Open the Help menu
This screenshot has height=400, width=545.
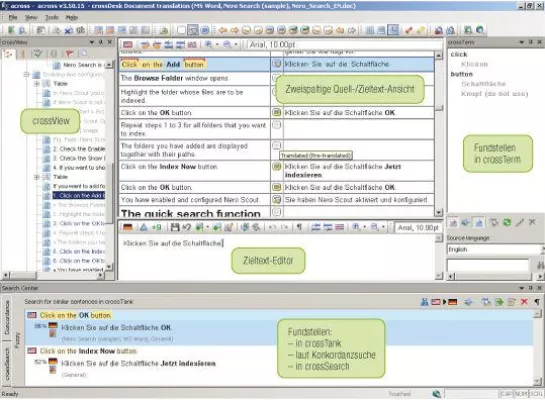pos(72,17)
